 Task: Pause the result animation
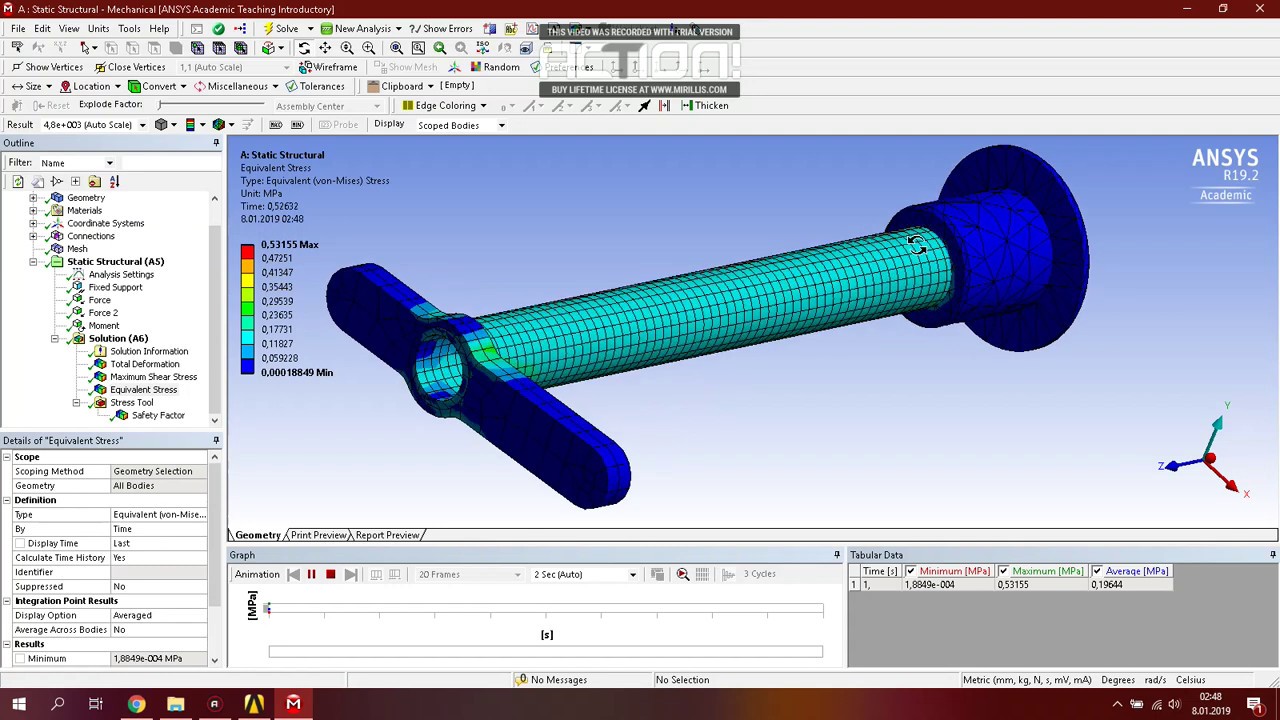pyautogui.click(x=311, y=574)
